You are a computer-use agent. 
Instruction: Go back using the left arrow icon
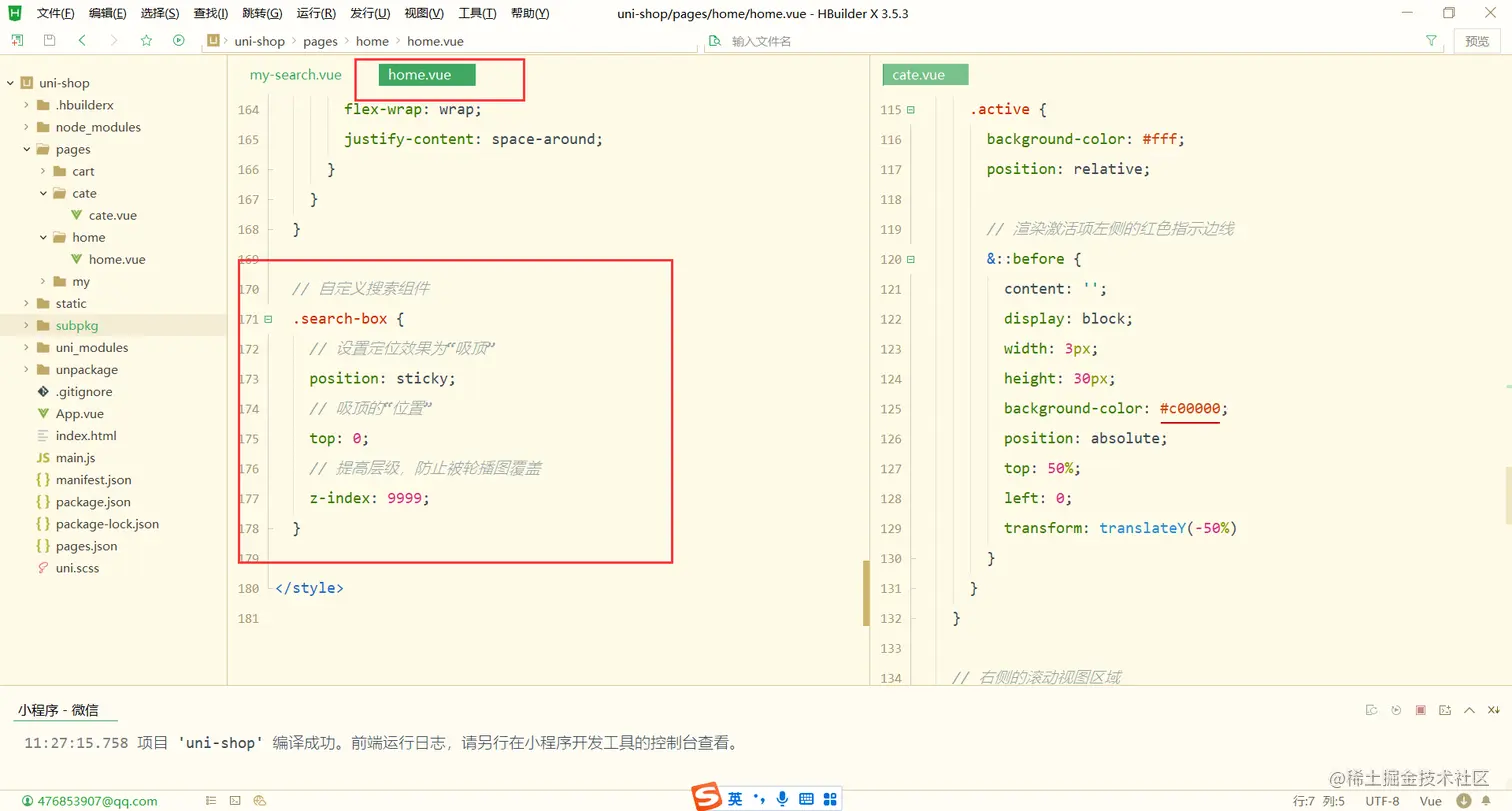tap(82, 41)
